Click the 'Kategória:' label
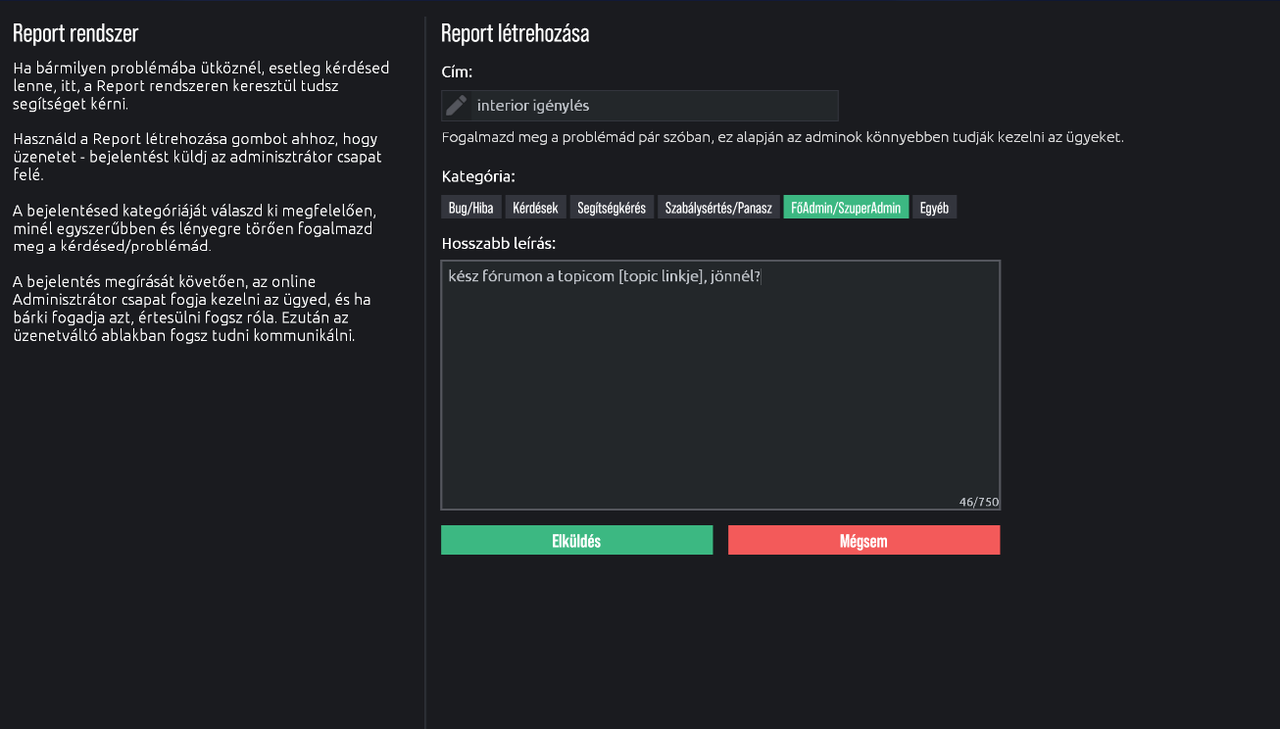This screenshot has width=1280, height=729. (478, 177)
